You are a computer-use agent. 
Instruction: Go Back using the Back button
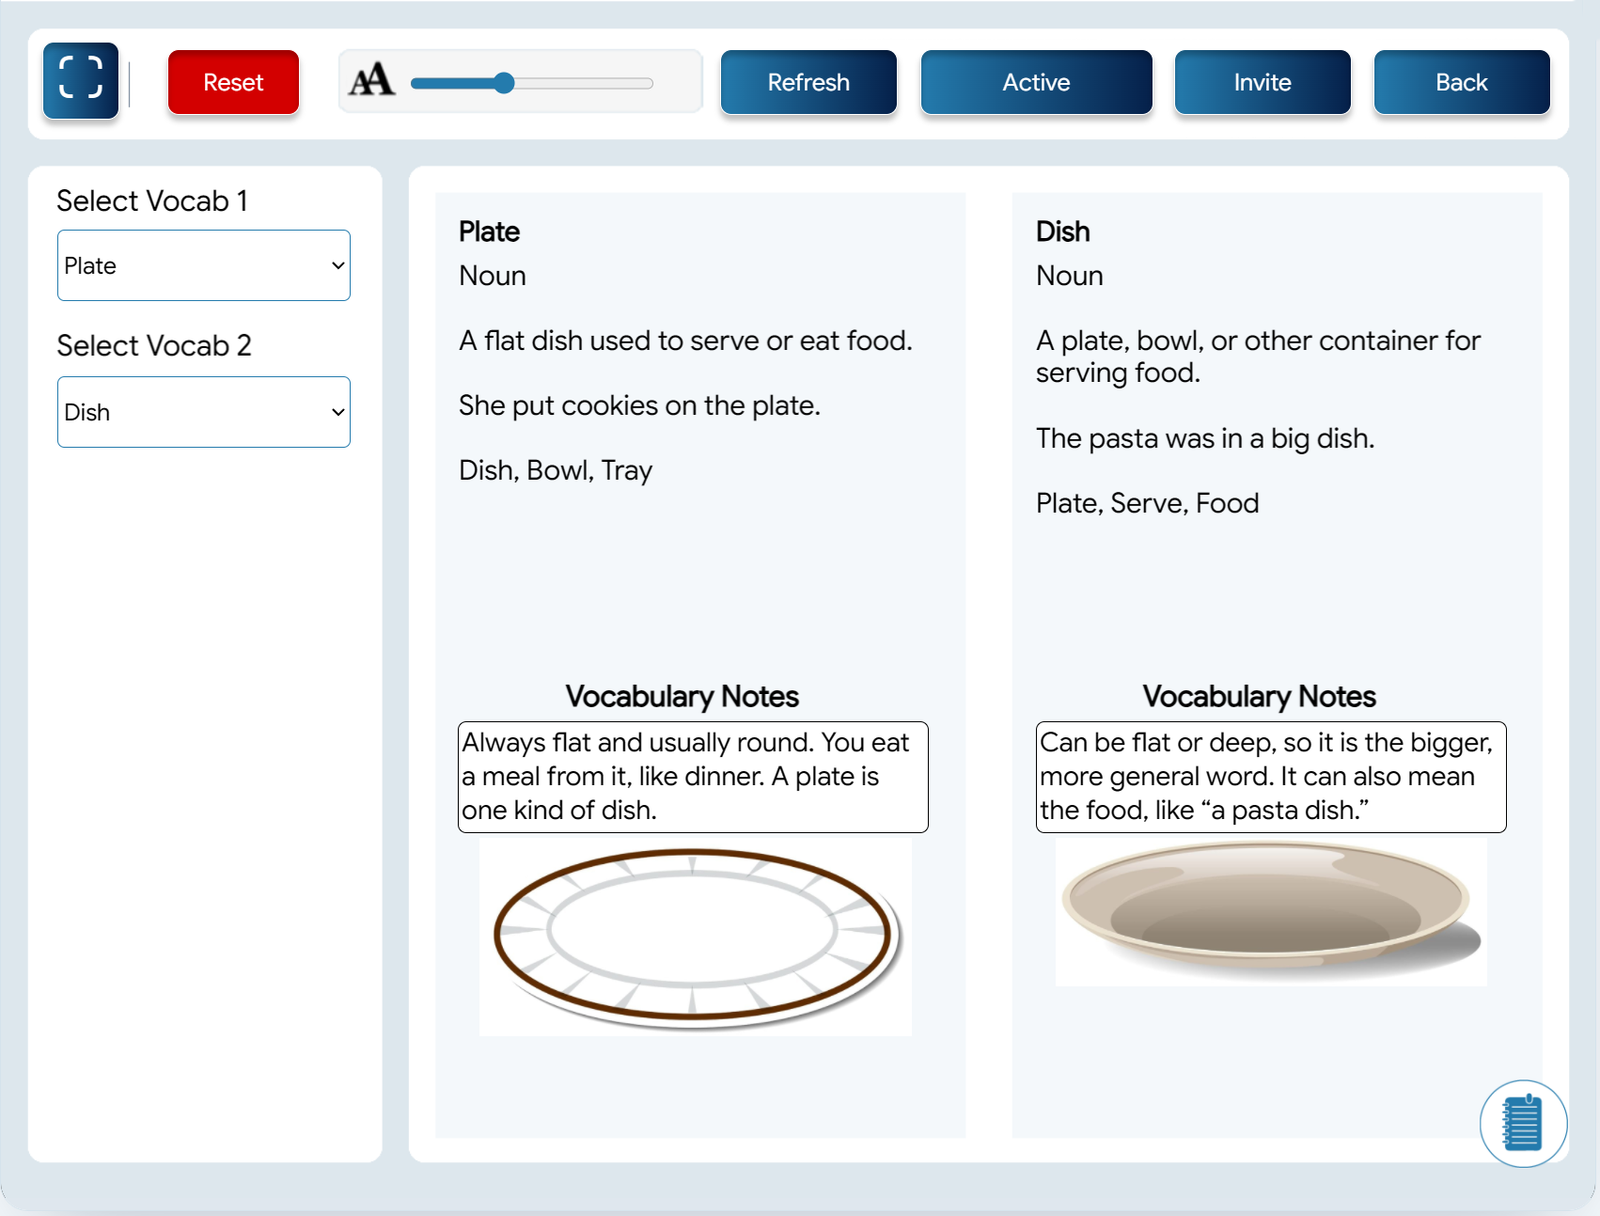[x=1461, y=82]
